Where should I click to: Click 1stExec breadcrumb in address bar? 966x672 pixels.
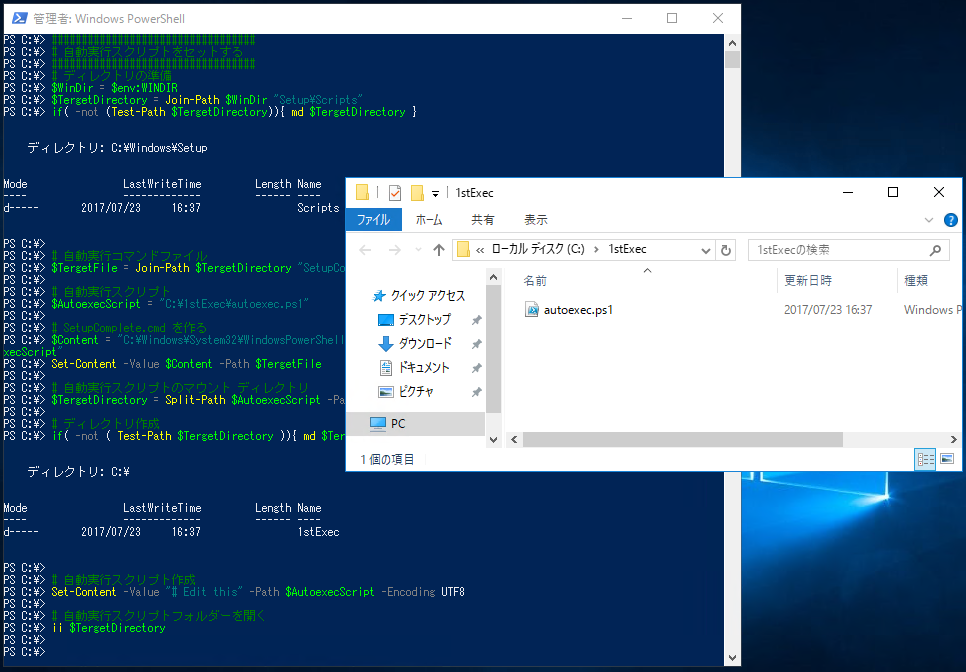click(x=627, y=249)
